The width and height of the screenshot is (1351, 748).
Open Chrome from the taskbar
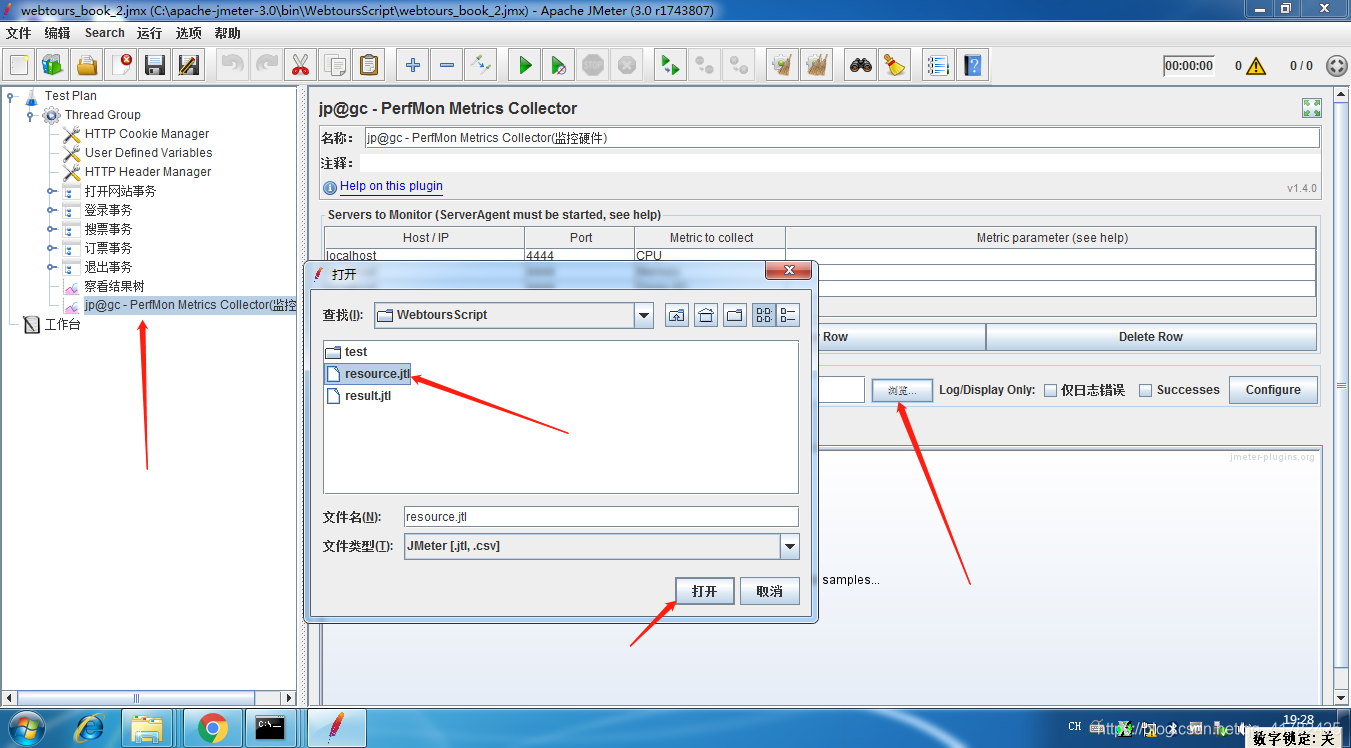[212, 728]
